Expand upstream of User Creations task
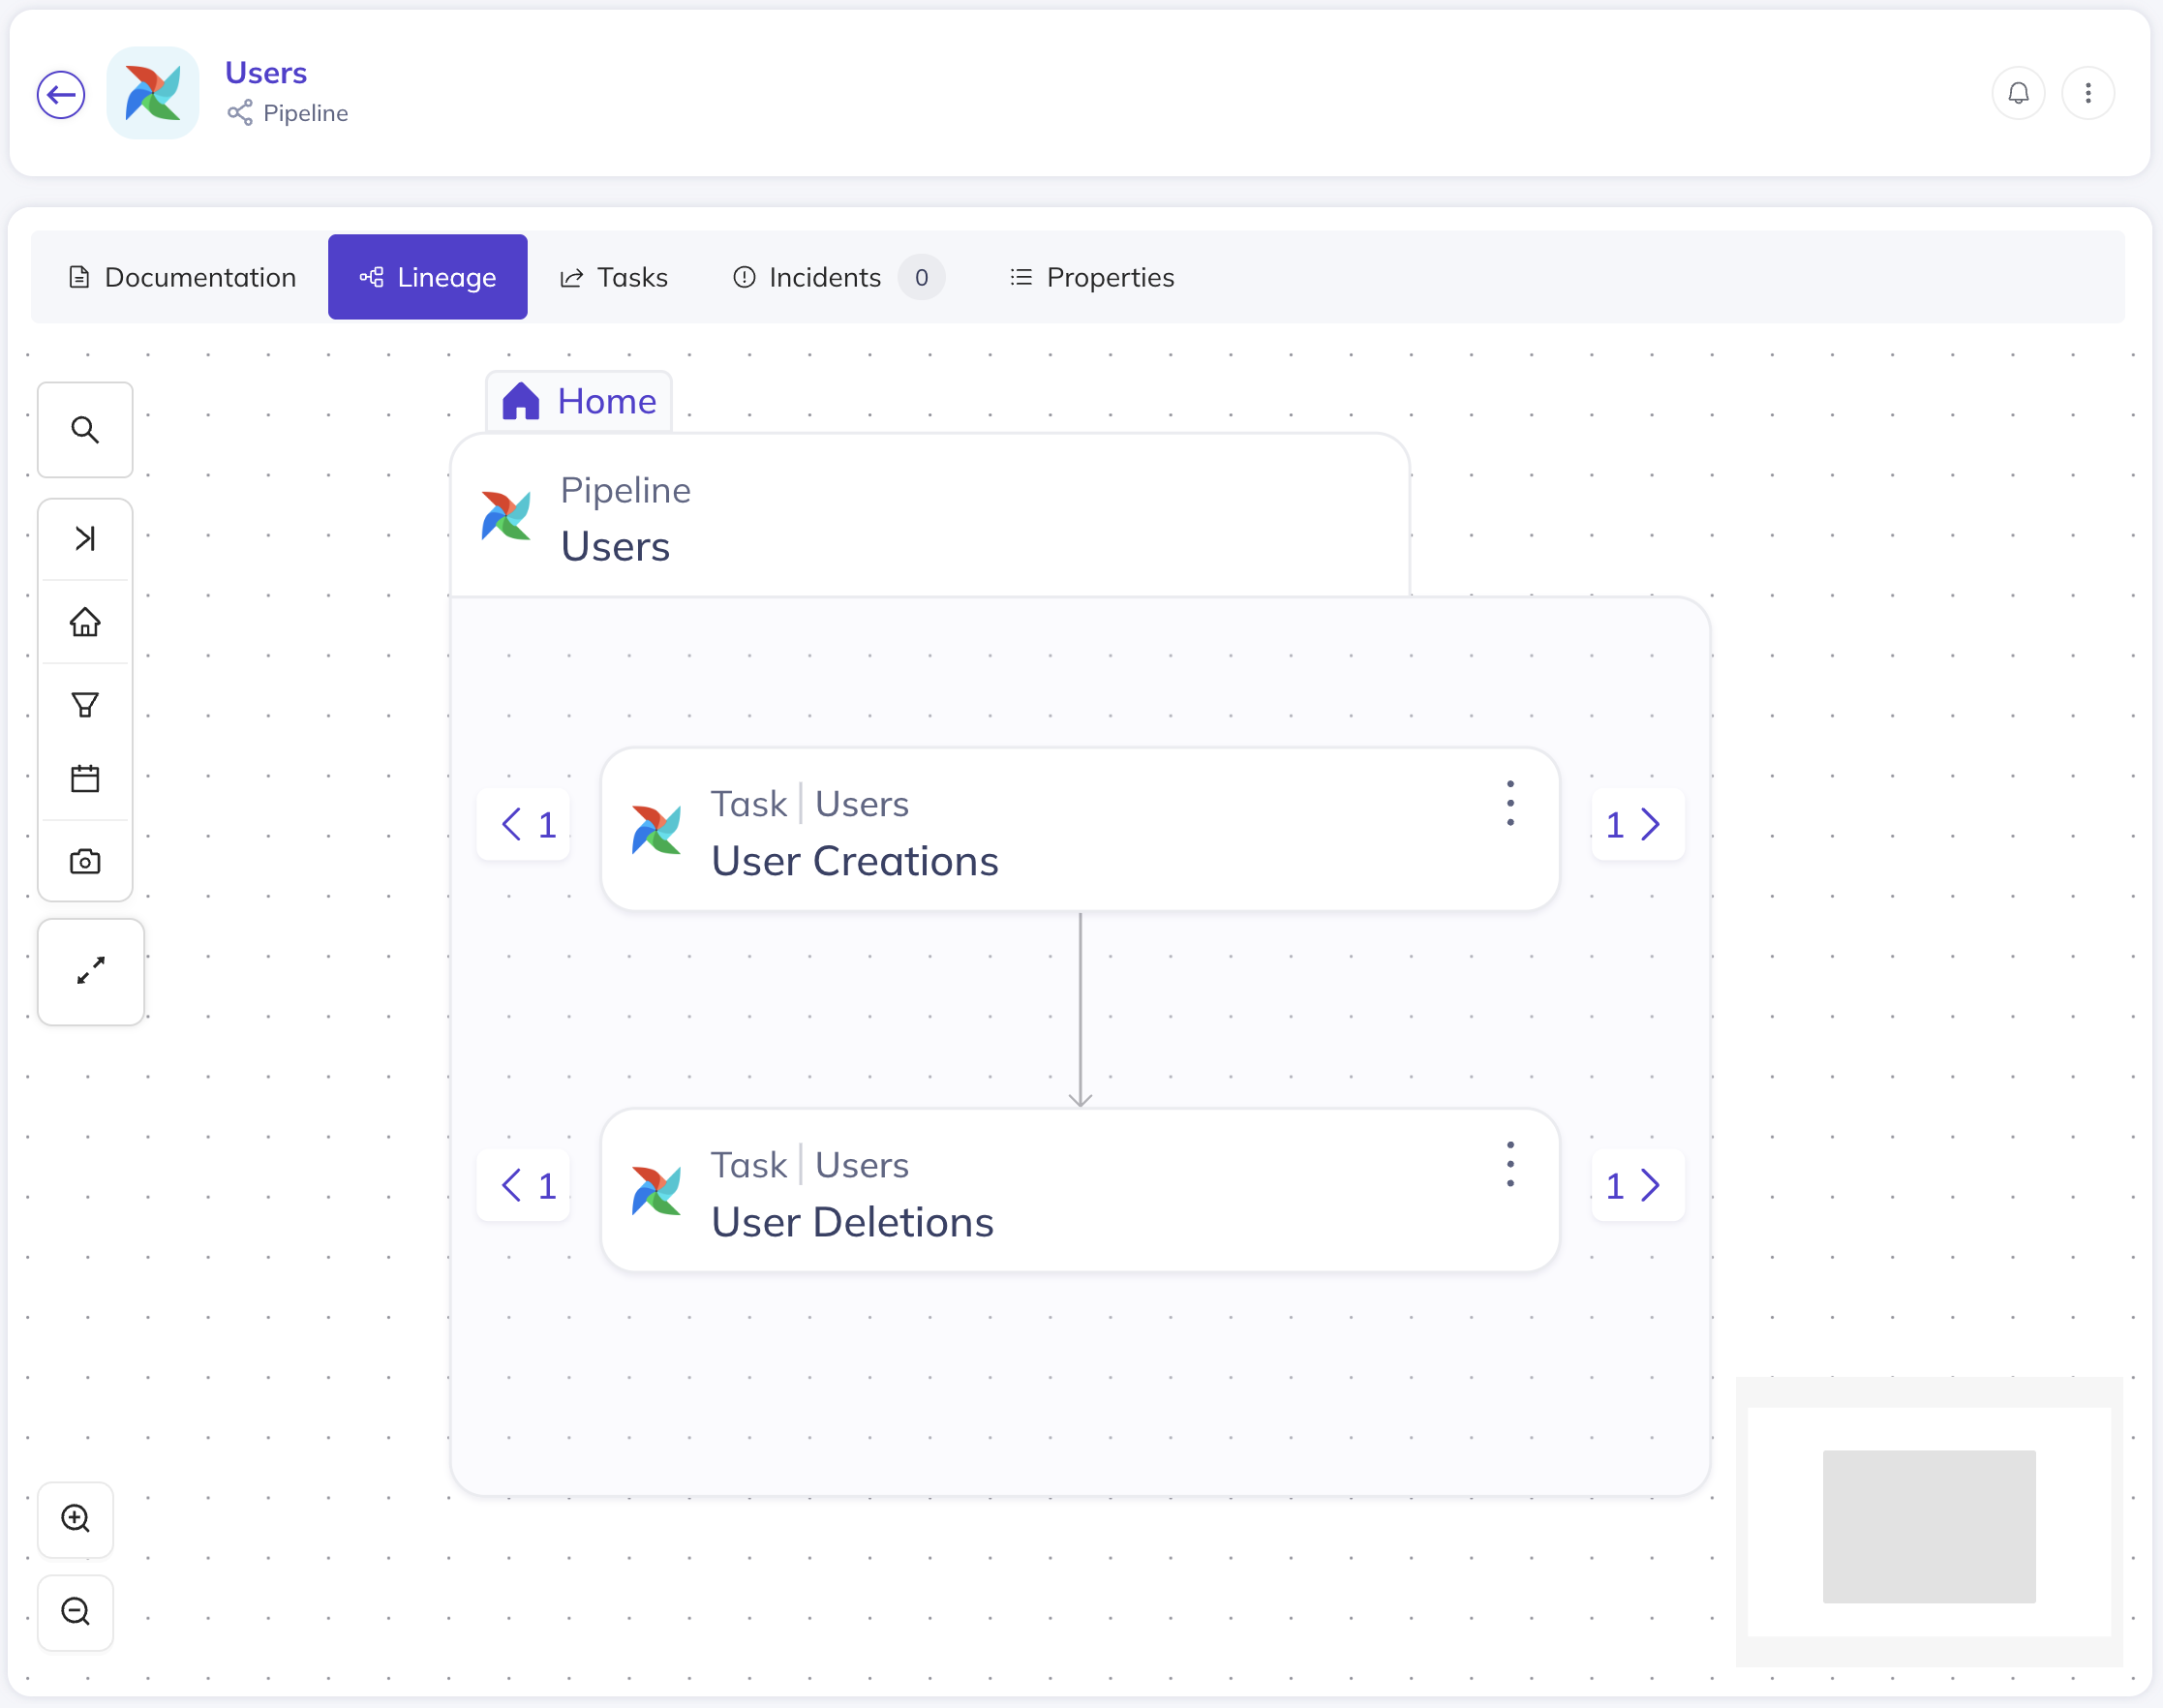 point(527,825)
